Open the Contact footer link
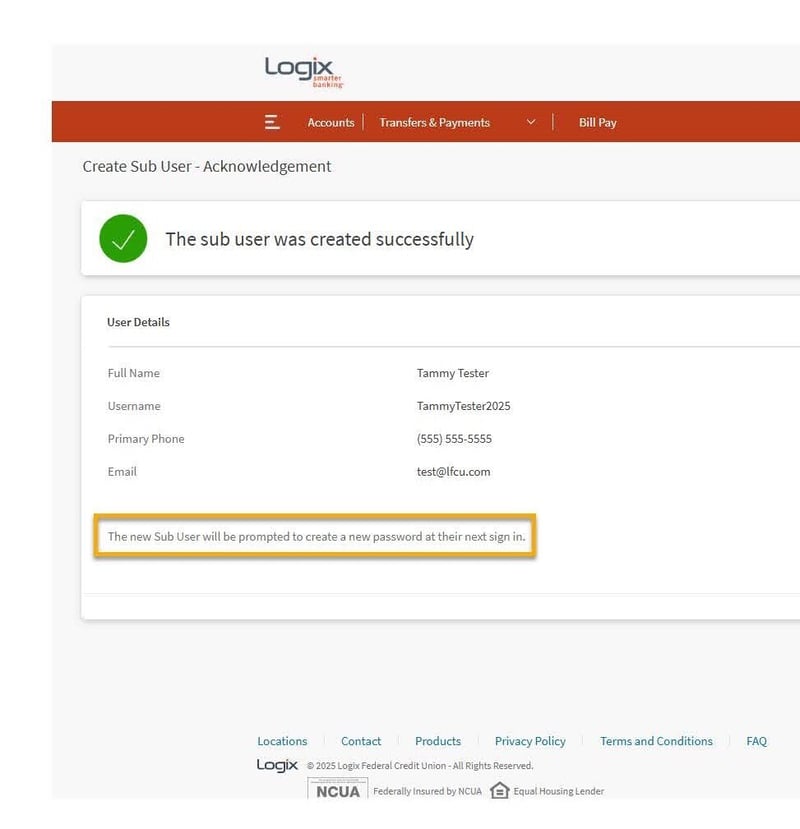This screenshot has width=800, height=829. coord(361,741)
